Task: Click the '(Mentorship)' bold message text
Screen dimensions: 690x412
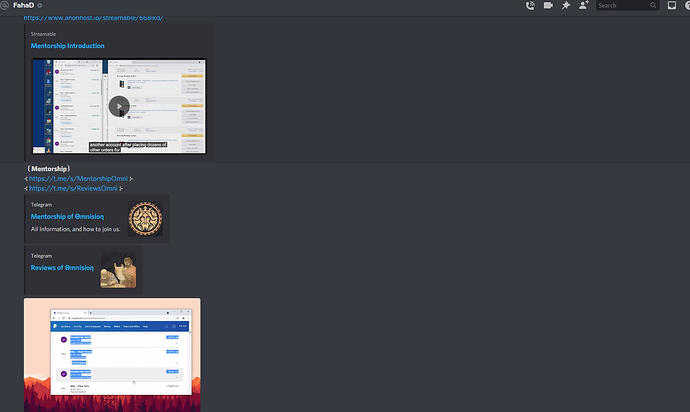Action: pyautogui.click(x=48, y=169)
